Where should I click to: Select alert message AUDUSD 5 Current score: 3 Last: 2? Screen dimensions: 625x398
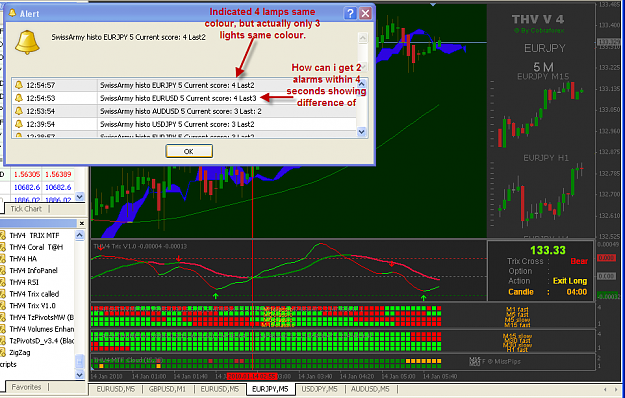(x=181, y=111)
